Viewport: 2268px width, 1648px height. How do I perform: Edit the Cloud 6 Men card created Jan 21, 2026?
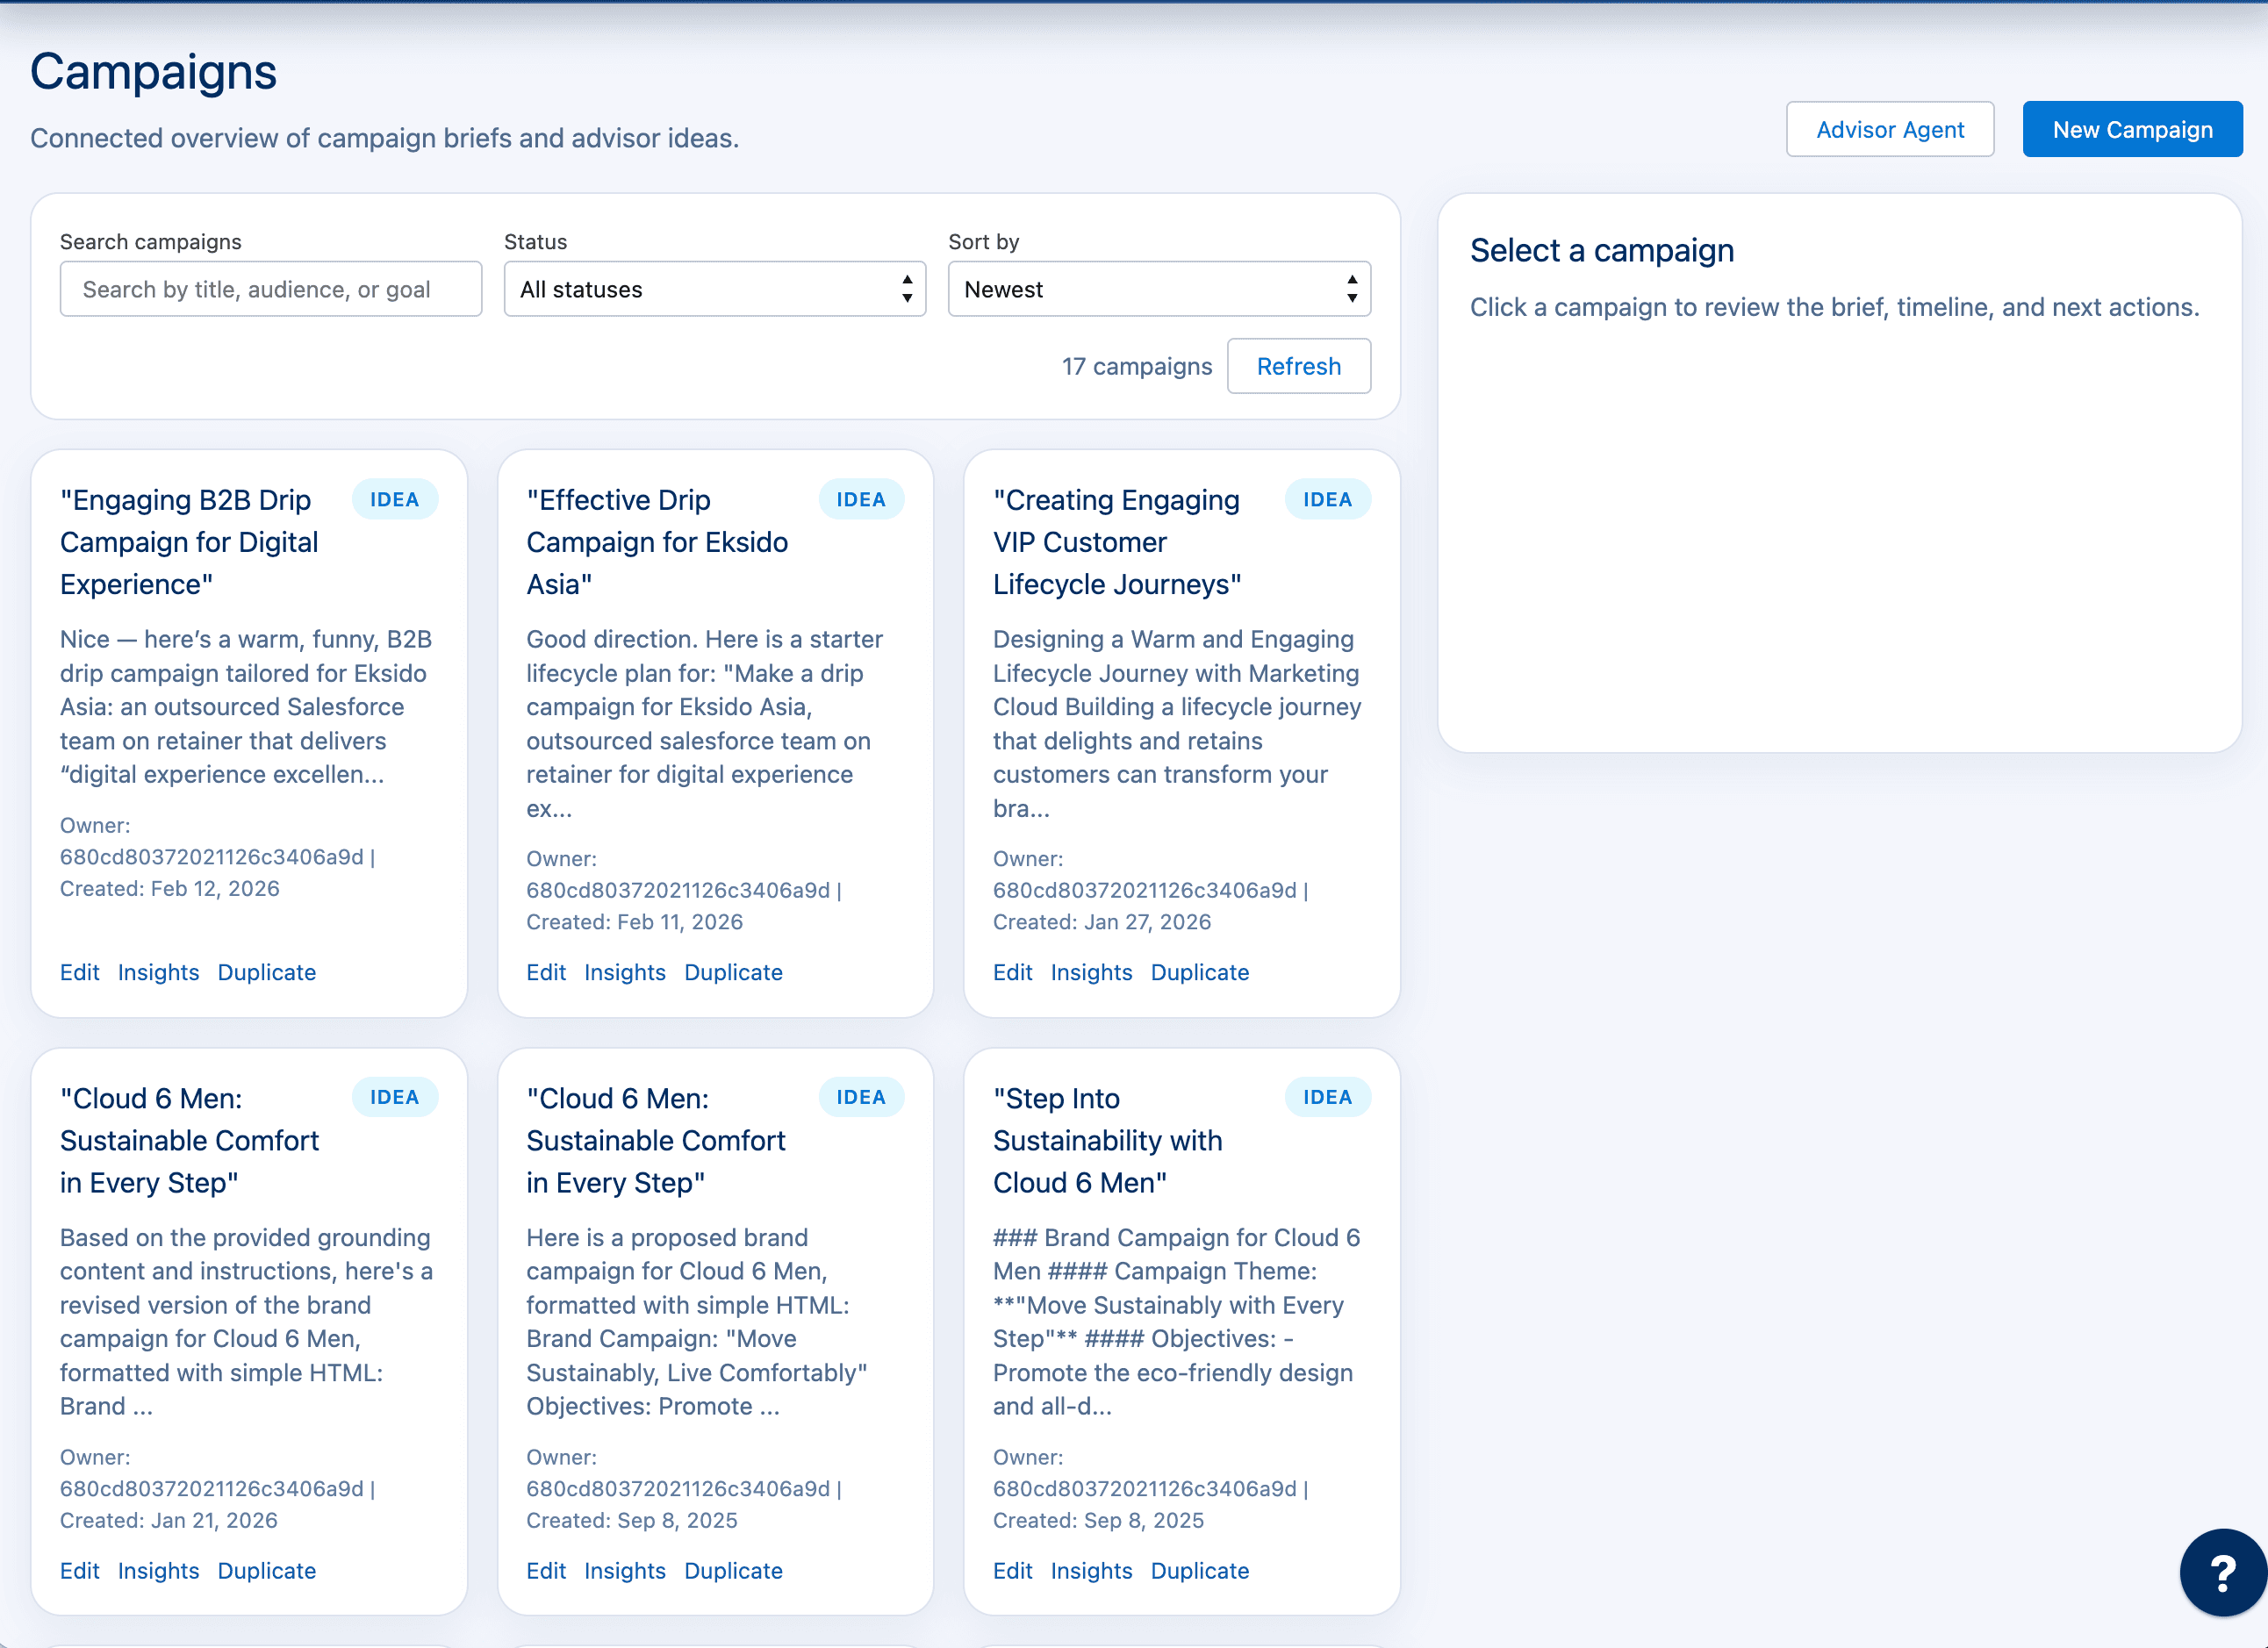[80, 1570]
